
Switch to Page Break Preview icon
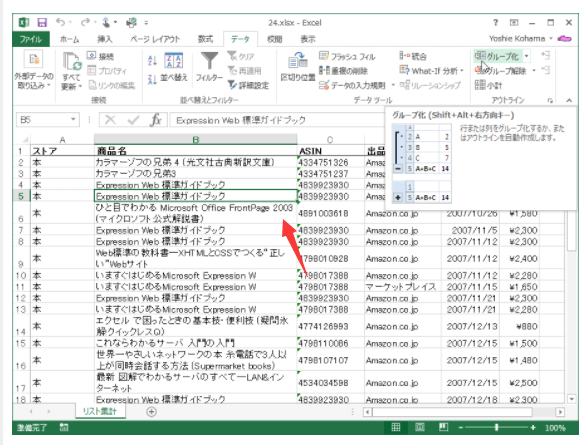(444, 427)
